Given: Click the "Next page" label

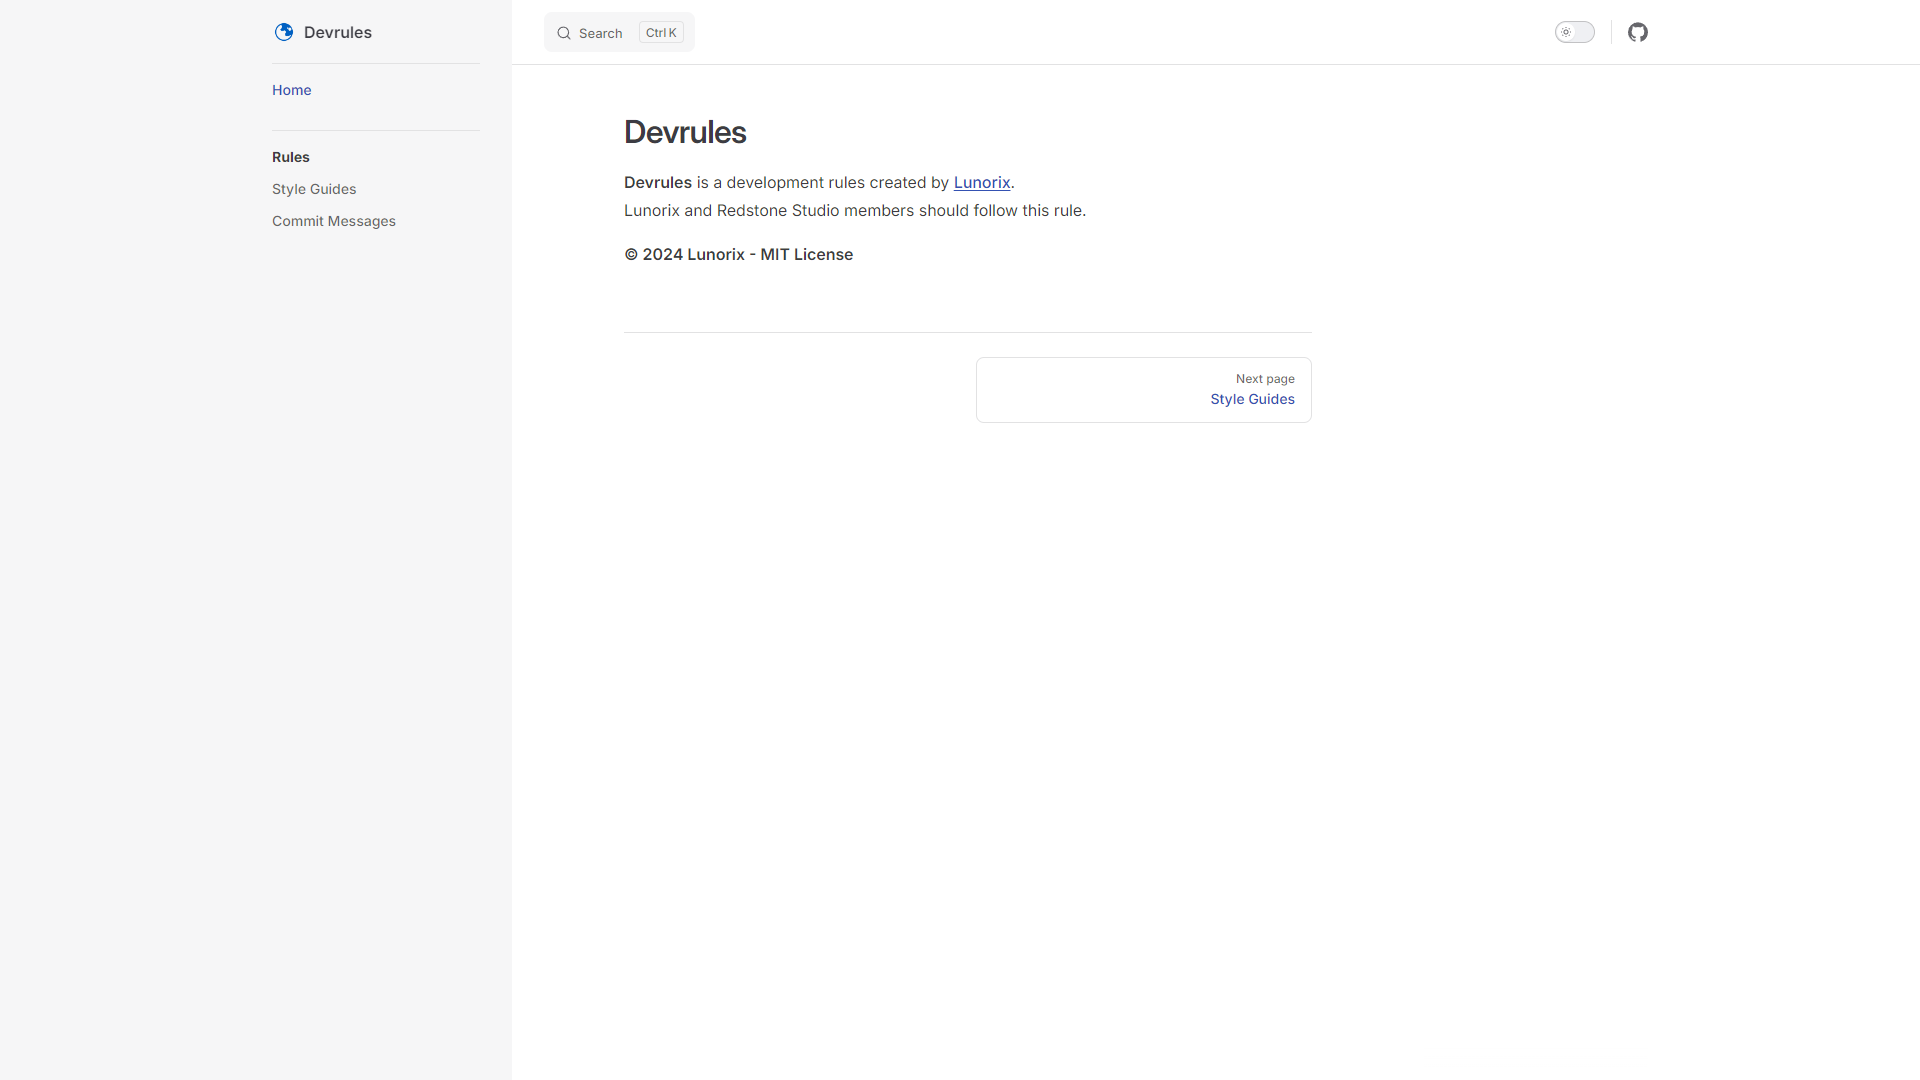Looking at the screenshot, I should coord(1265,379).
